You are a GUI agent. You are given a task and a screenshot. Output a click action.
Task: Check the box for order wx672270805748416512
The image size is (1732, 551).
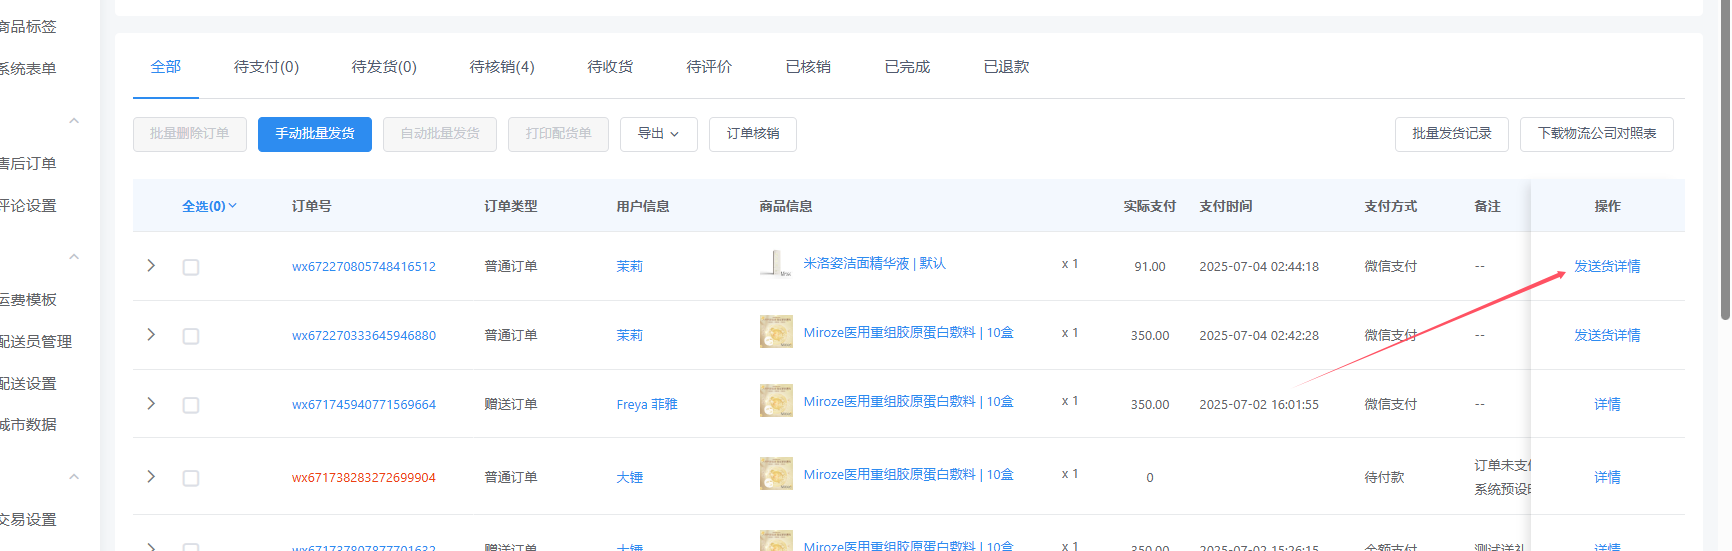coord(191,267)
